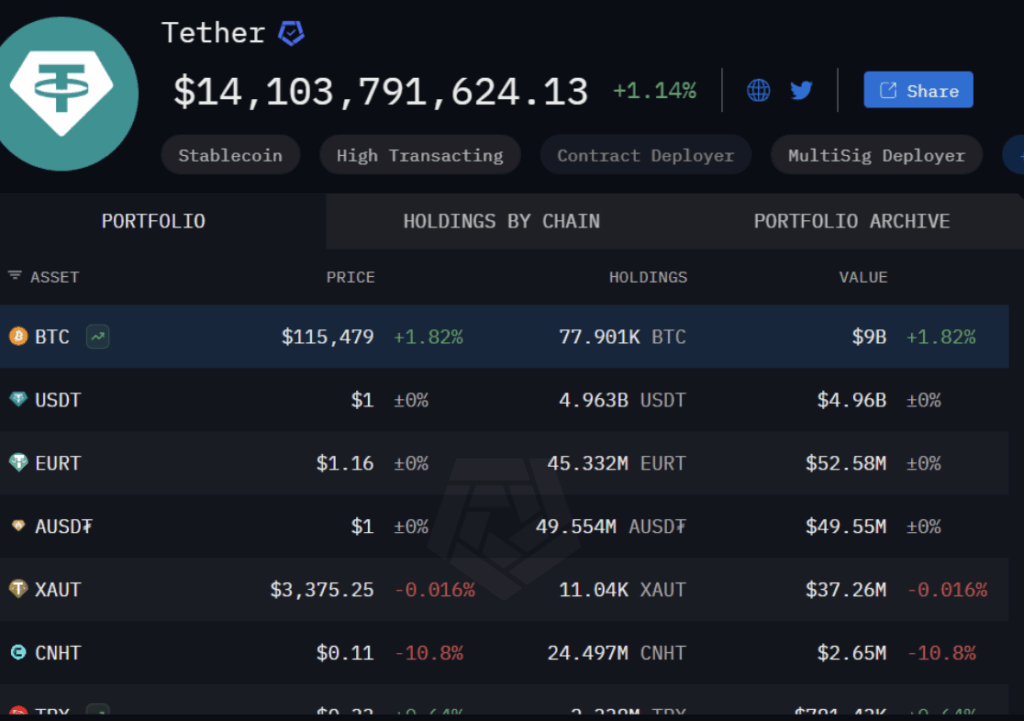Toggle the MultiSig Deployer tag

876,155
